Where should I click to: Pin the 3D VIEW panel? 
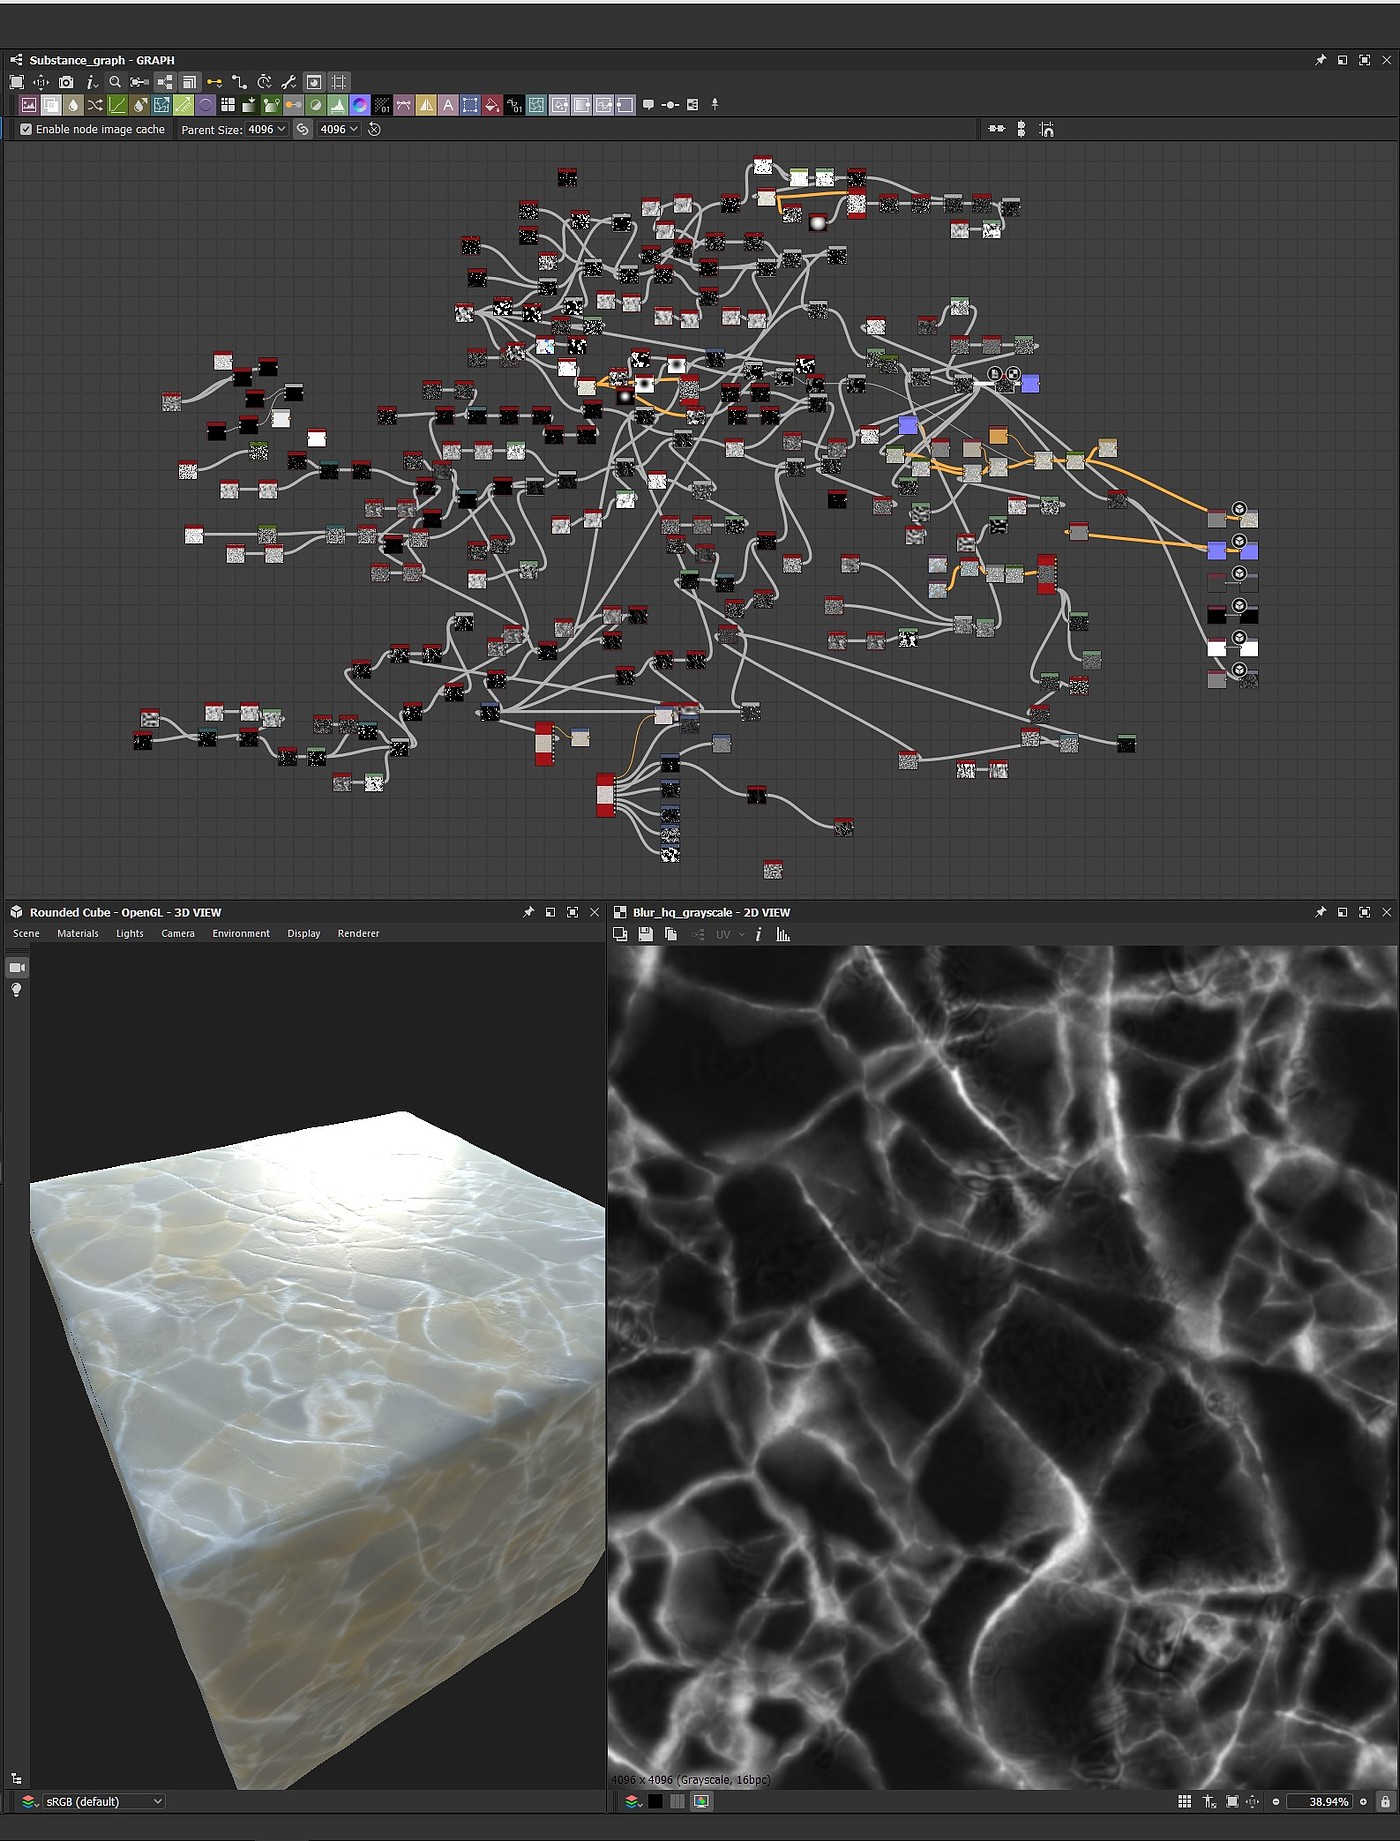[x=528, y=912]
